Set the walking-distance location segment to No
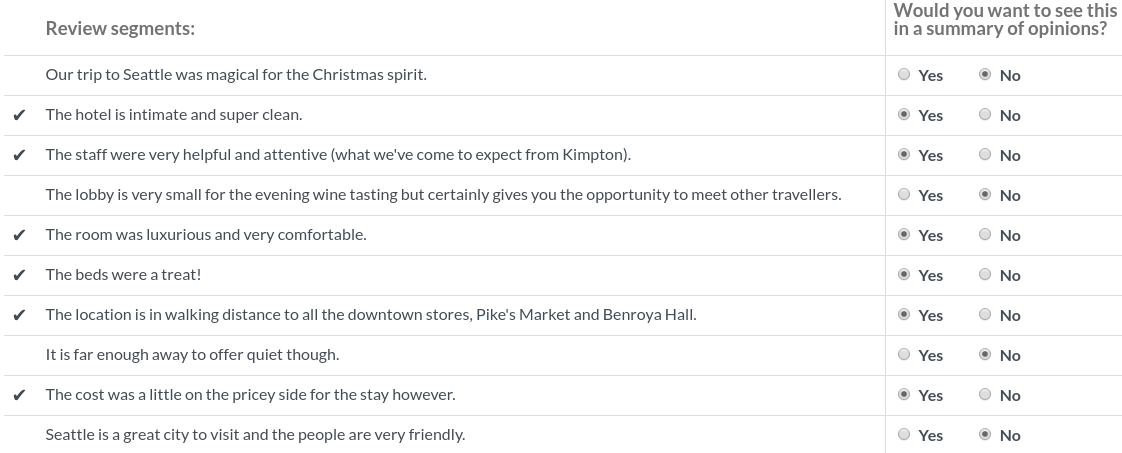 tap(985, 315)
